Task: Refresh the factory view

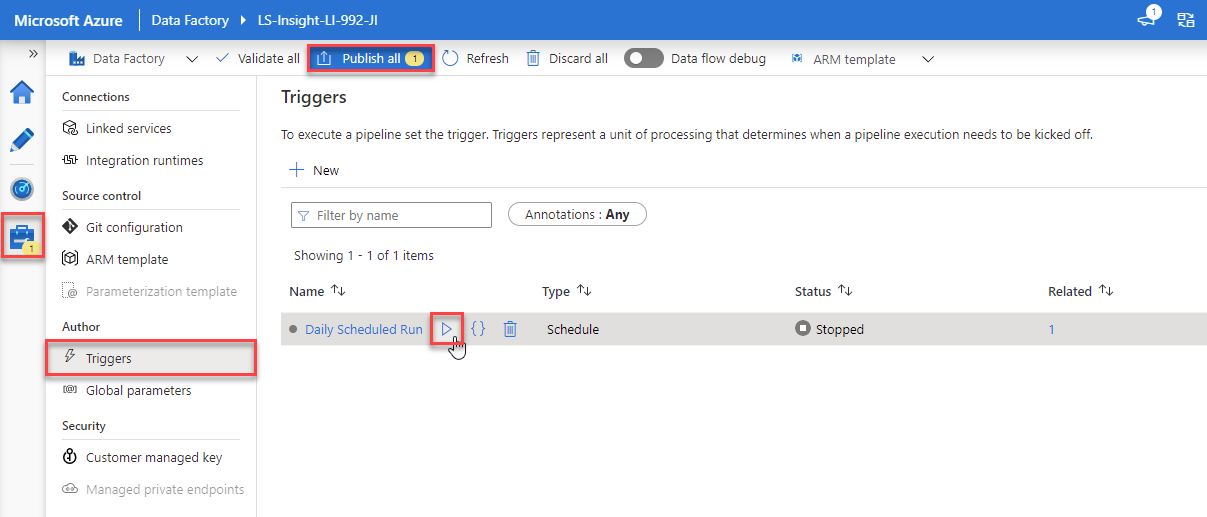Action: pyautogui.click(x=475, y=59)
